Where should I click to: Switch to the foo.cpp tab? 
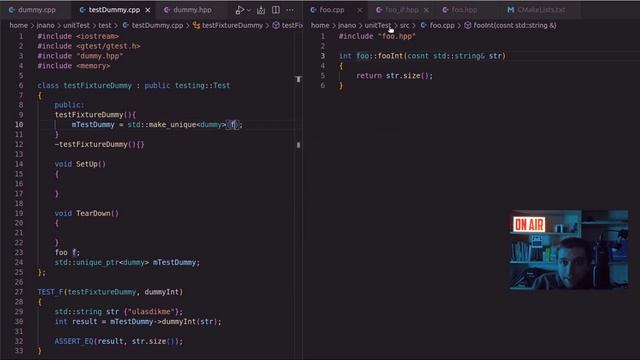point(331,10)
